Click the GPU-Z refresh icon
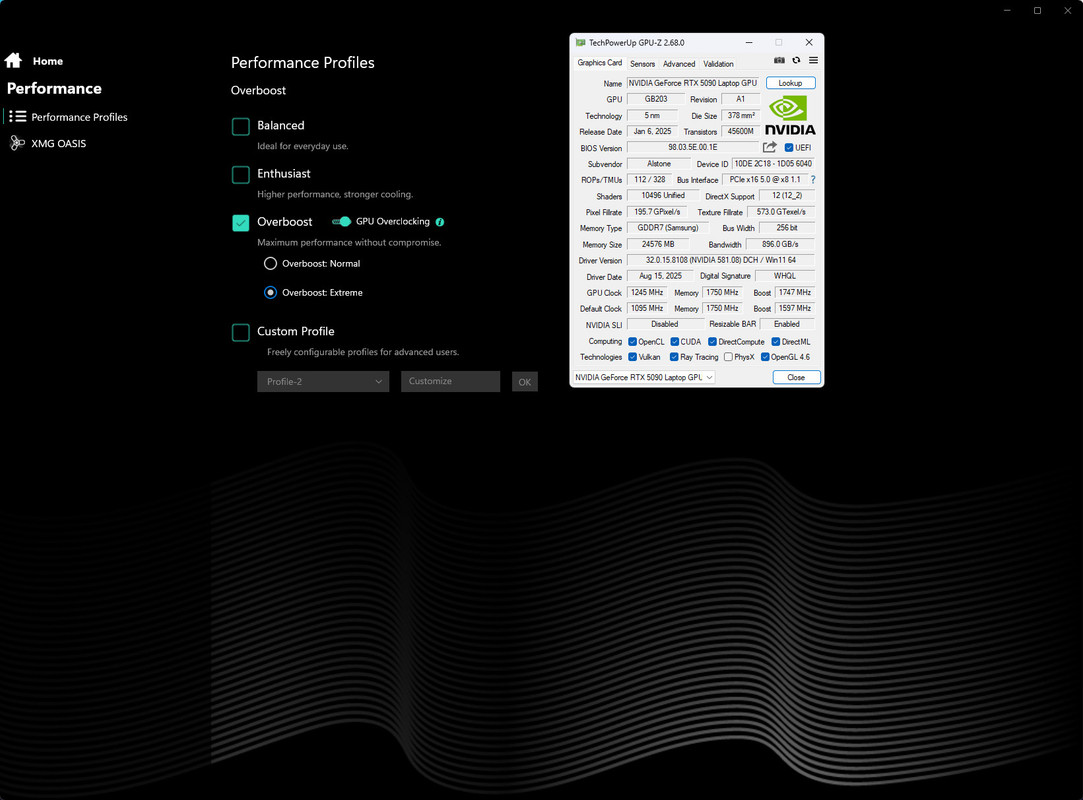 tap(796, 61)
